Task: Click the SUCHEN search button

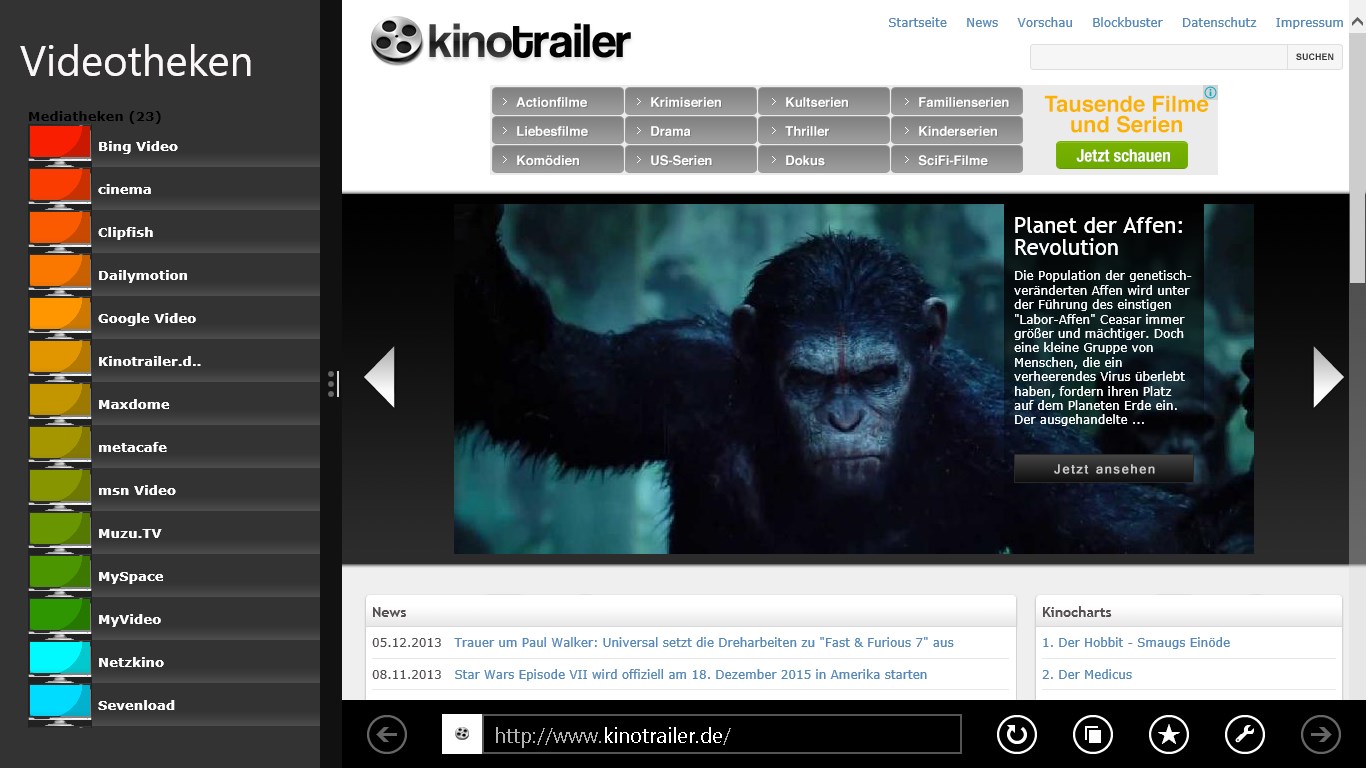Action: click(1314, 57)
